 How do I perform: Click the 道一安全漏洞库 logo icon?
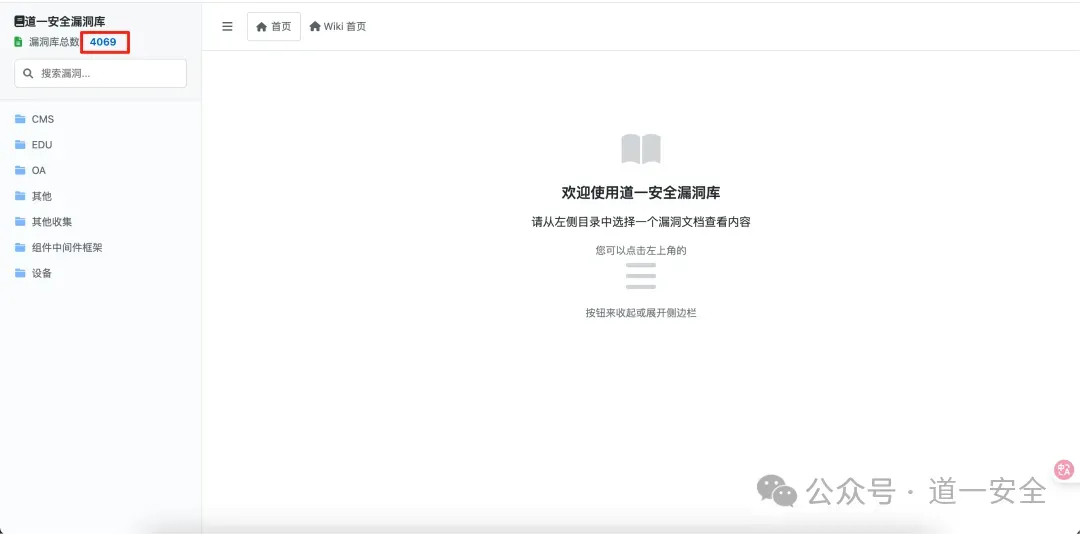click(19, 21)
